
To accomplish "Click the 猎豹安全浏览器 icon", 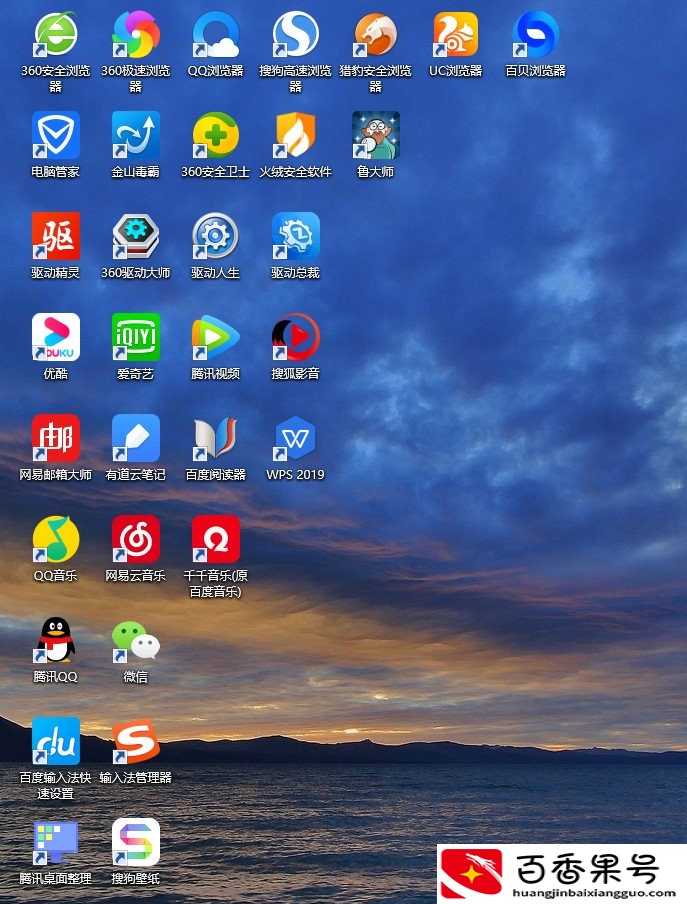I will pos(376,35).
